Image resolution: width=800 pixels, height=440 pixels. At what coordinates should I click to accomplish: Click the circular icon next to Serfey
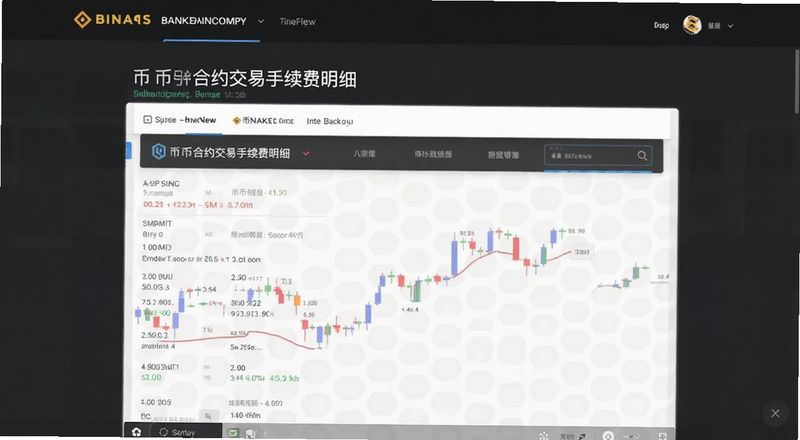tap(163, 432)
